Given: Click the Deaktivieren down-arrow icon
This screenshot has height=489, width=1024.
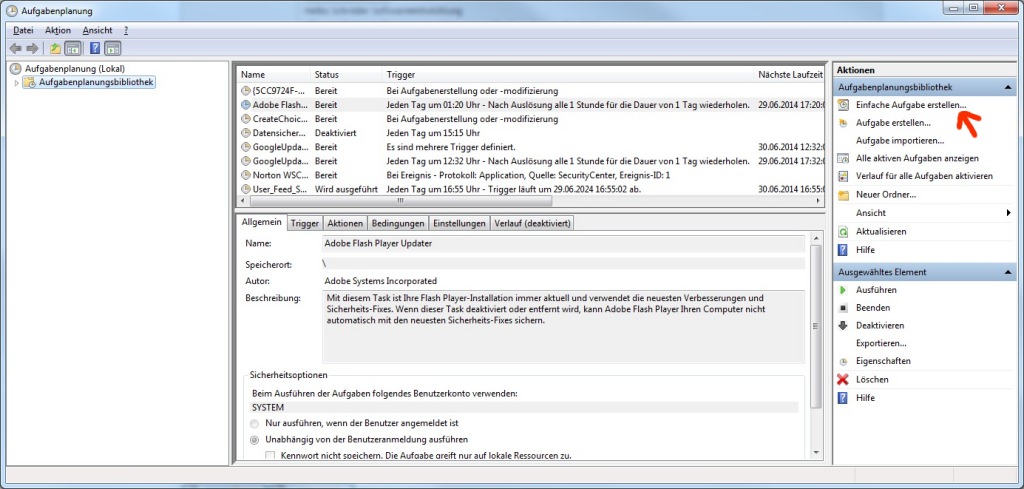Looking at the screenshot, I should point(844,326).
